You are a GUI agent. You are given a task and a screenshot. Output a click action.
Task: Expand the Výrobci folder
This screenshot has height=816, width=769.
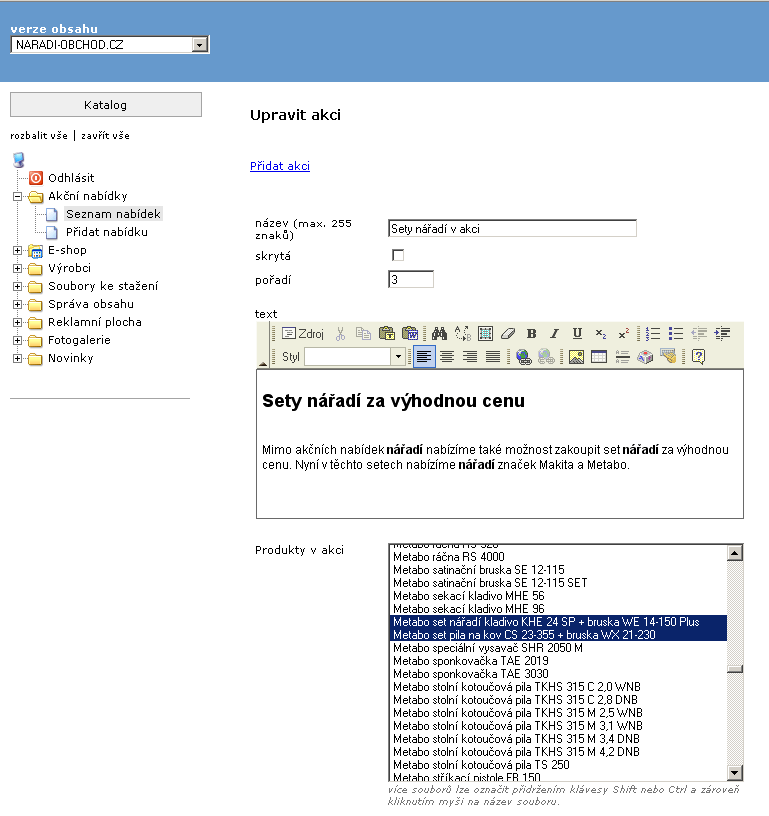pyautogui.click(x=18, y=269)
